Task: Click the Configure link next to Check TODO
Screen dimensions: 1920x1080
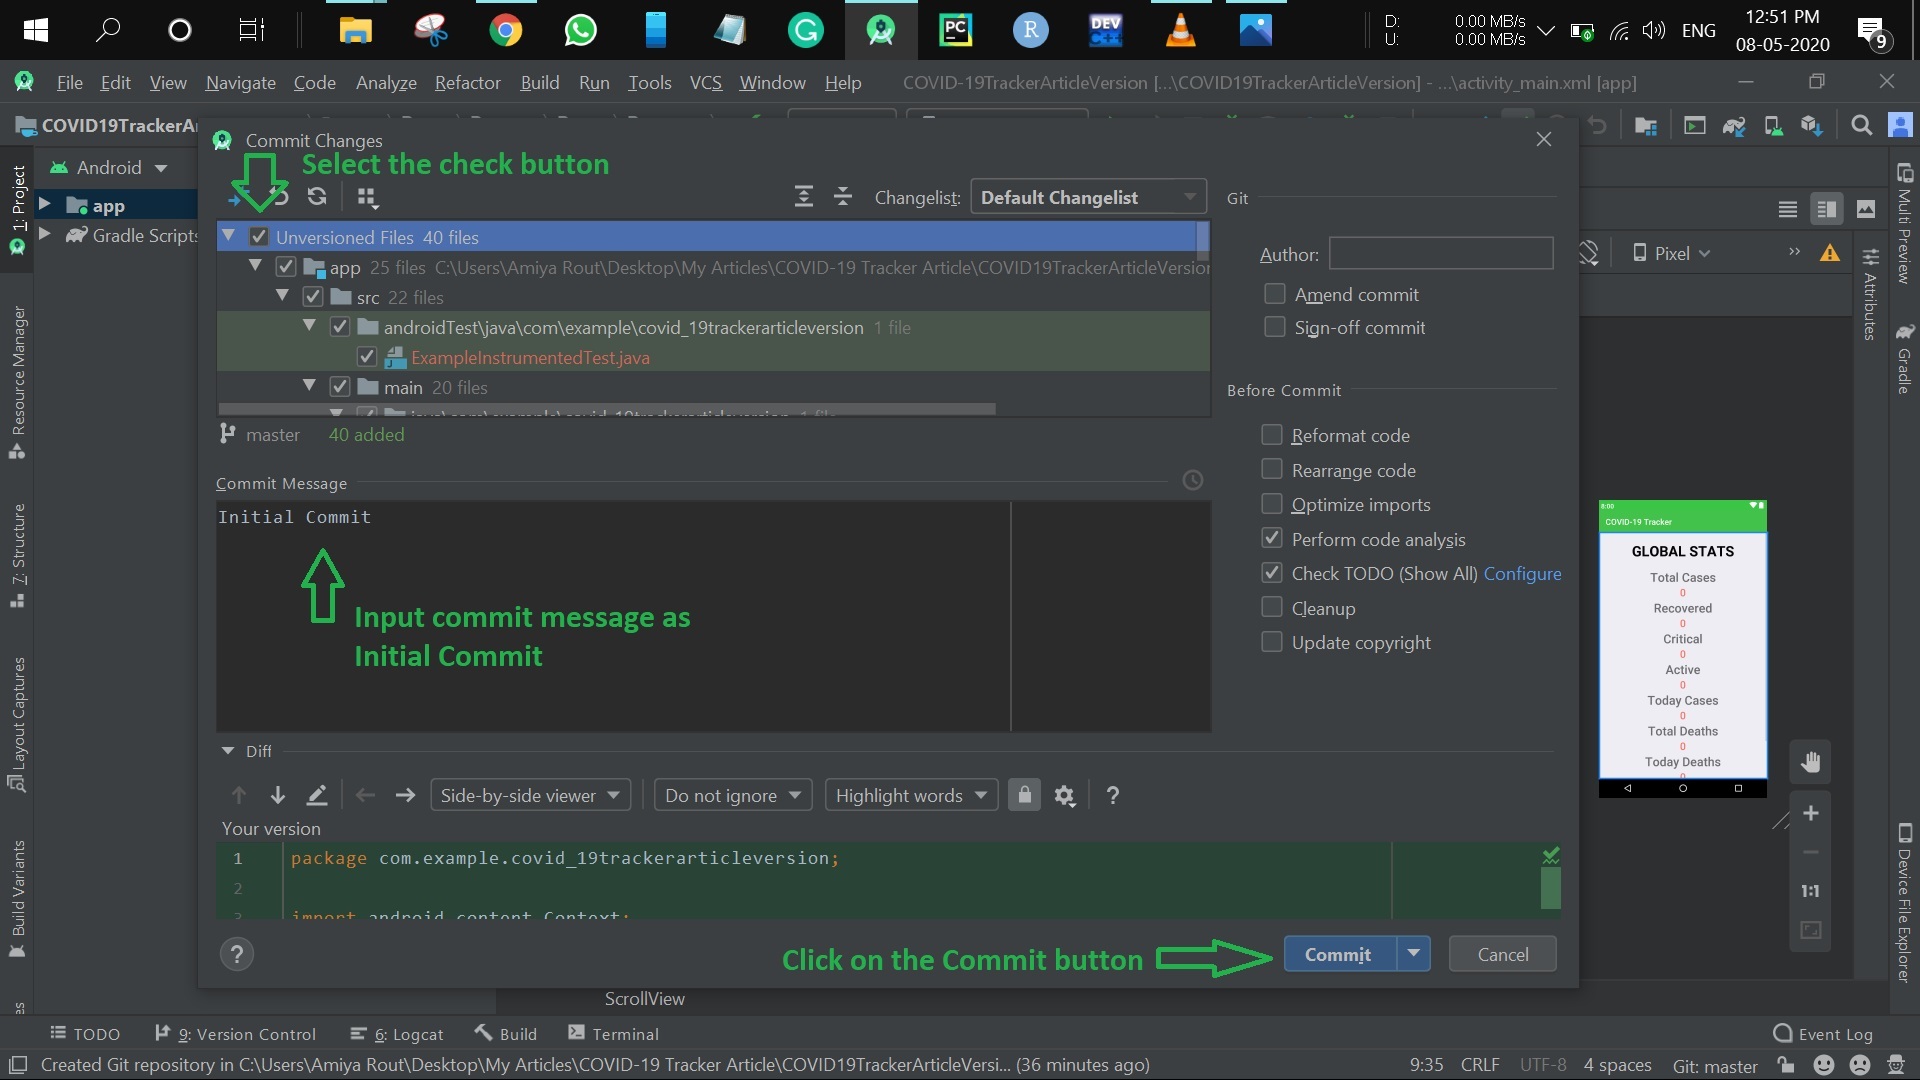Action: (x=1522, y=572)
